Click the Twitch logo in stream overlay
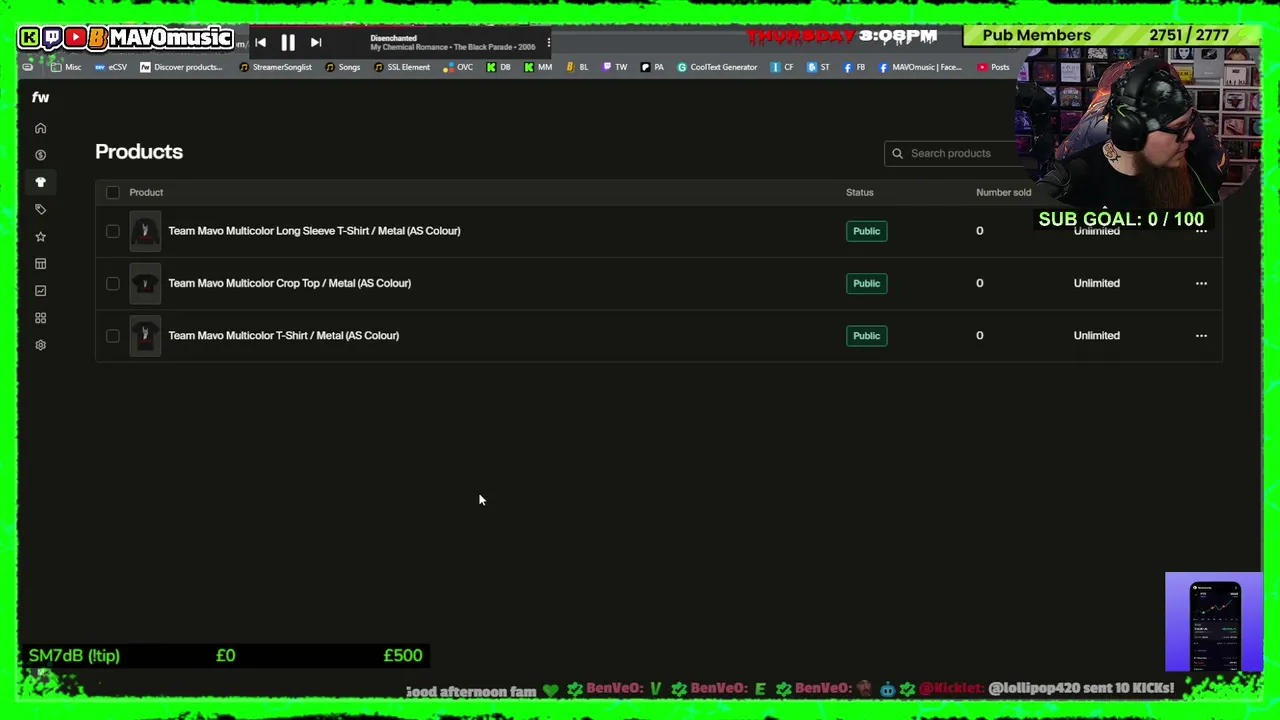1280x720 pixels. pyautogui.click(x=52, y=38)
